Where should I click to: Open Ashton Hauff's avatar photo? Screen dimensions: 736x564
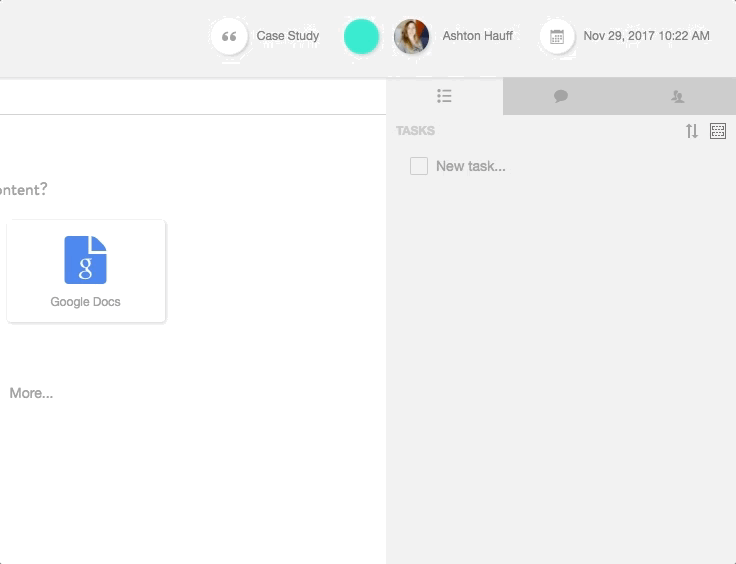tap(411, 37)
